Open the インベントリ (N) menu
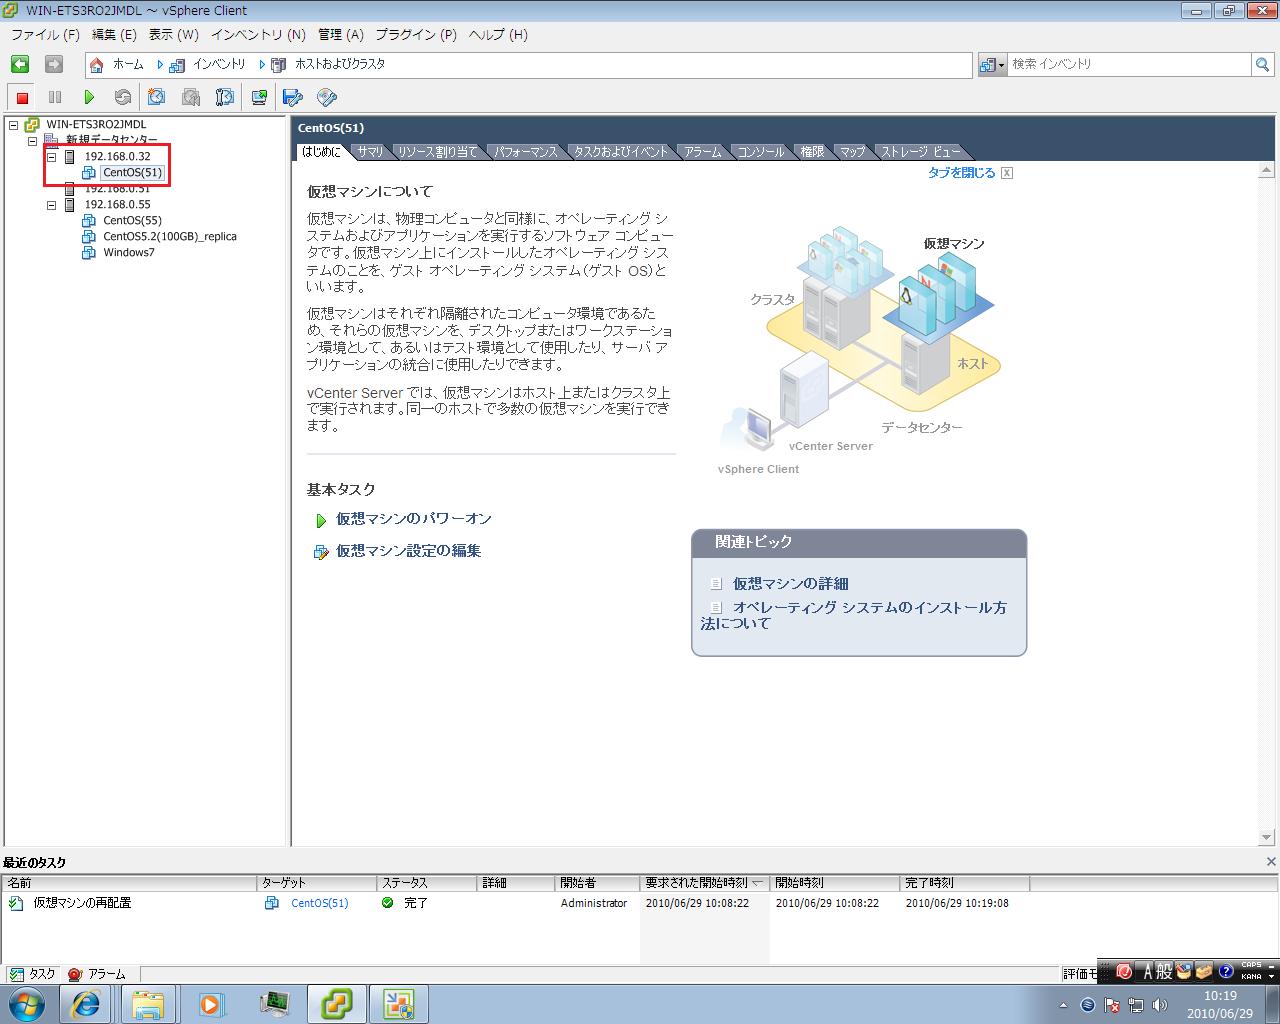Screen dimensions: 1280x1024 [258, 34]
